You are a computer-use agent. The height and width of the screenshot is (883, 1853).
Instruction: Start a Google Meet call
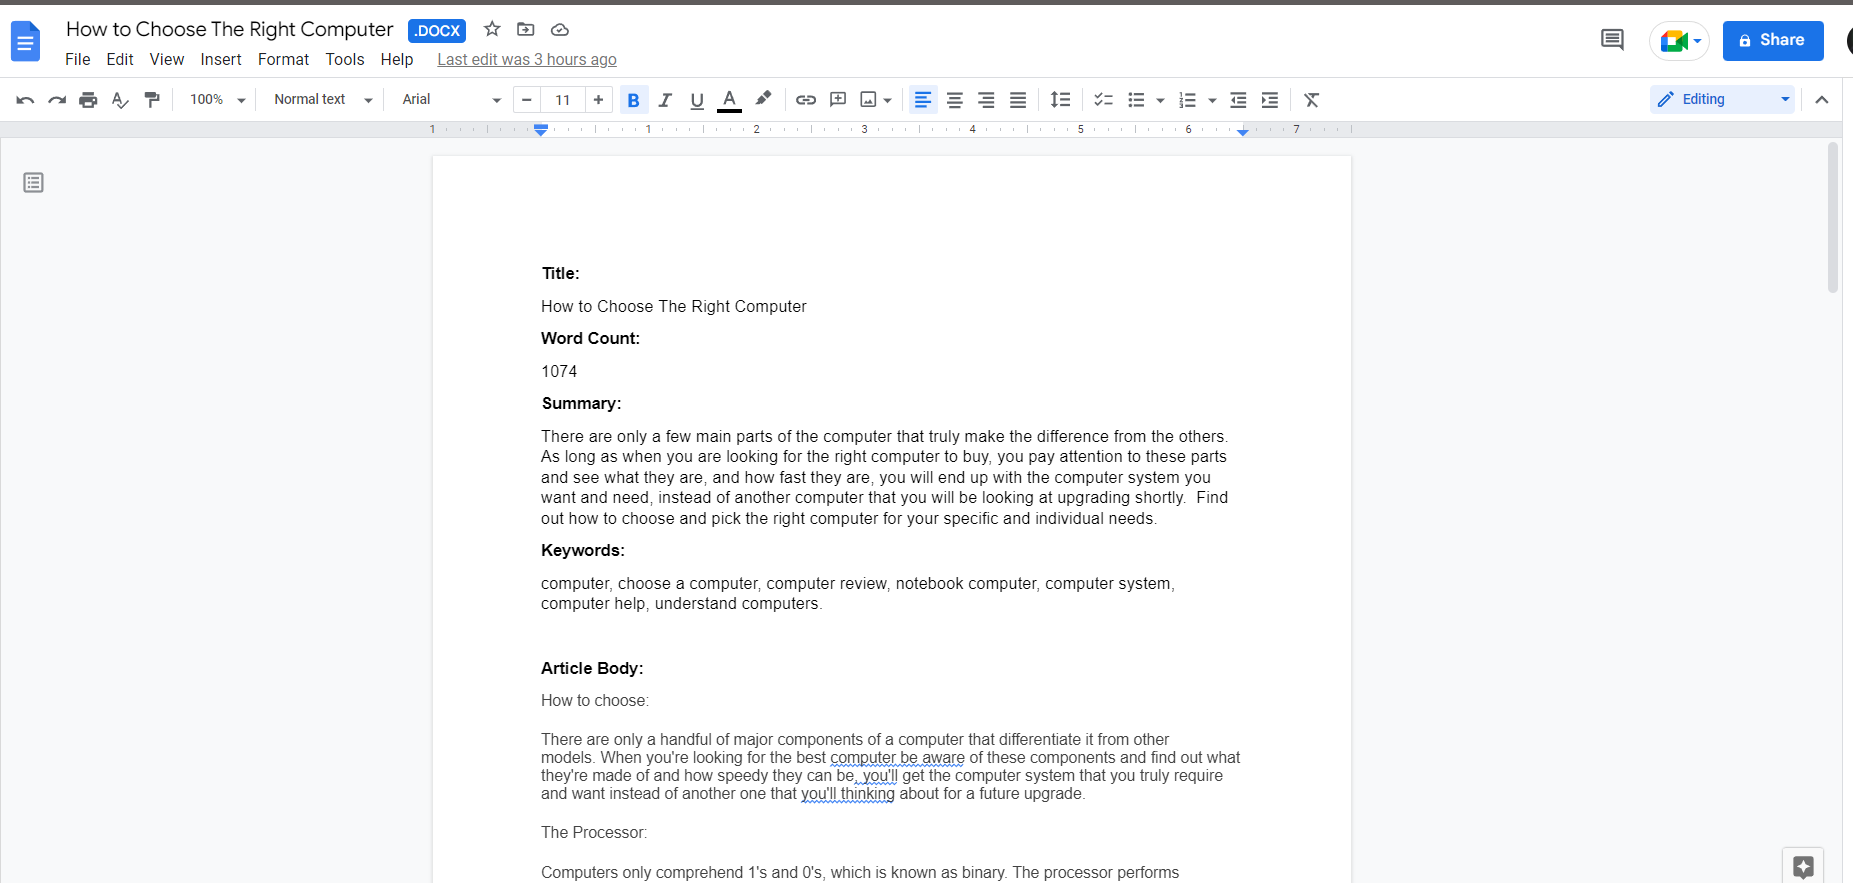point(1680,41)
